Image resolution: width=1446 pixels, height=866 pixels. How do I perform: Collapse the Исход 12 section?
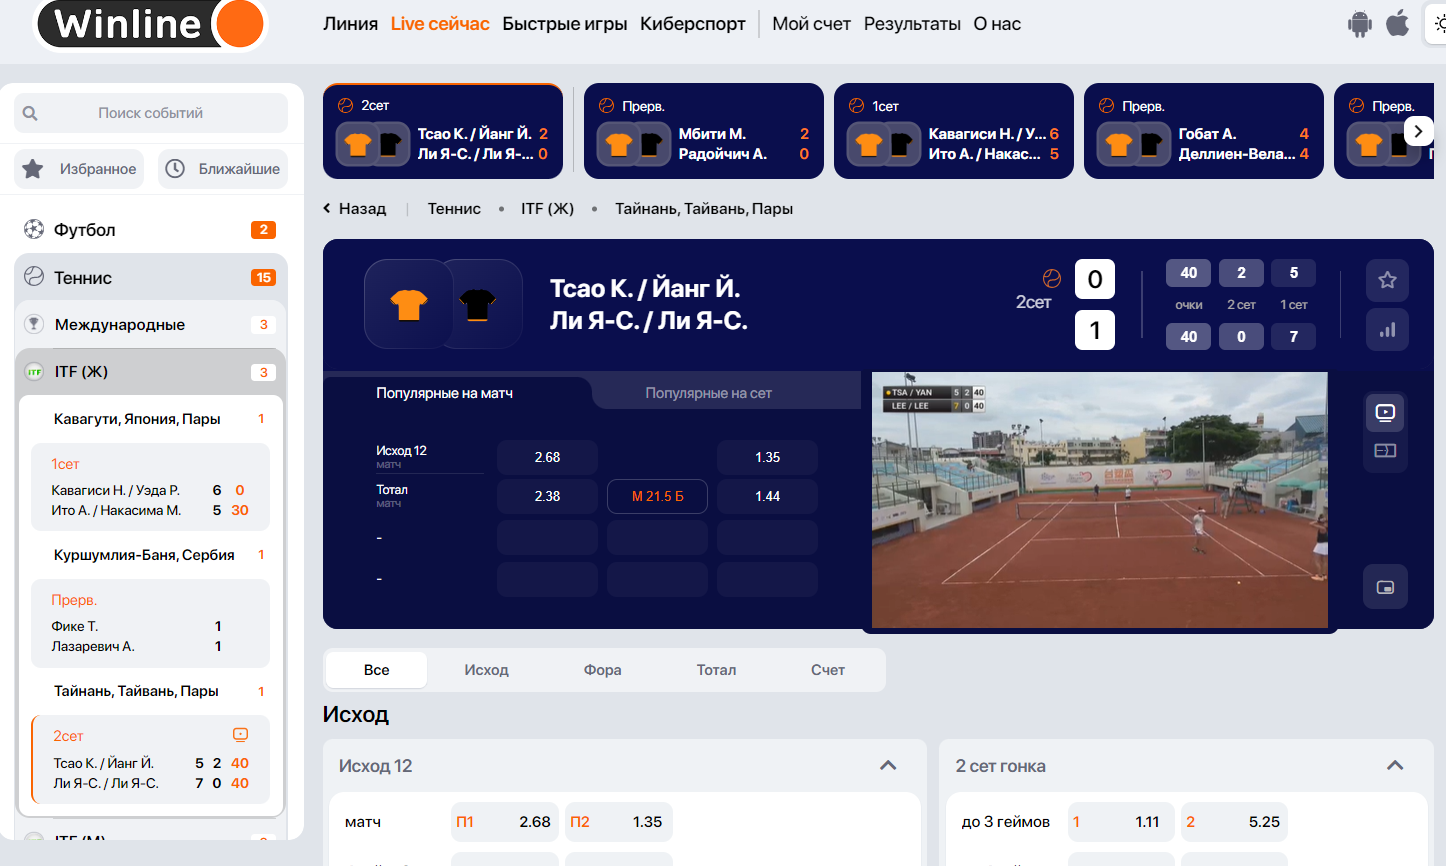pyautogui.click(x=887, y=766)
